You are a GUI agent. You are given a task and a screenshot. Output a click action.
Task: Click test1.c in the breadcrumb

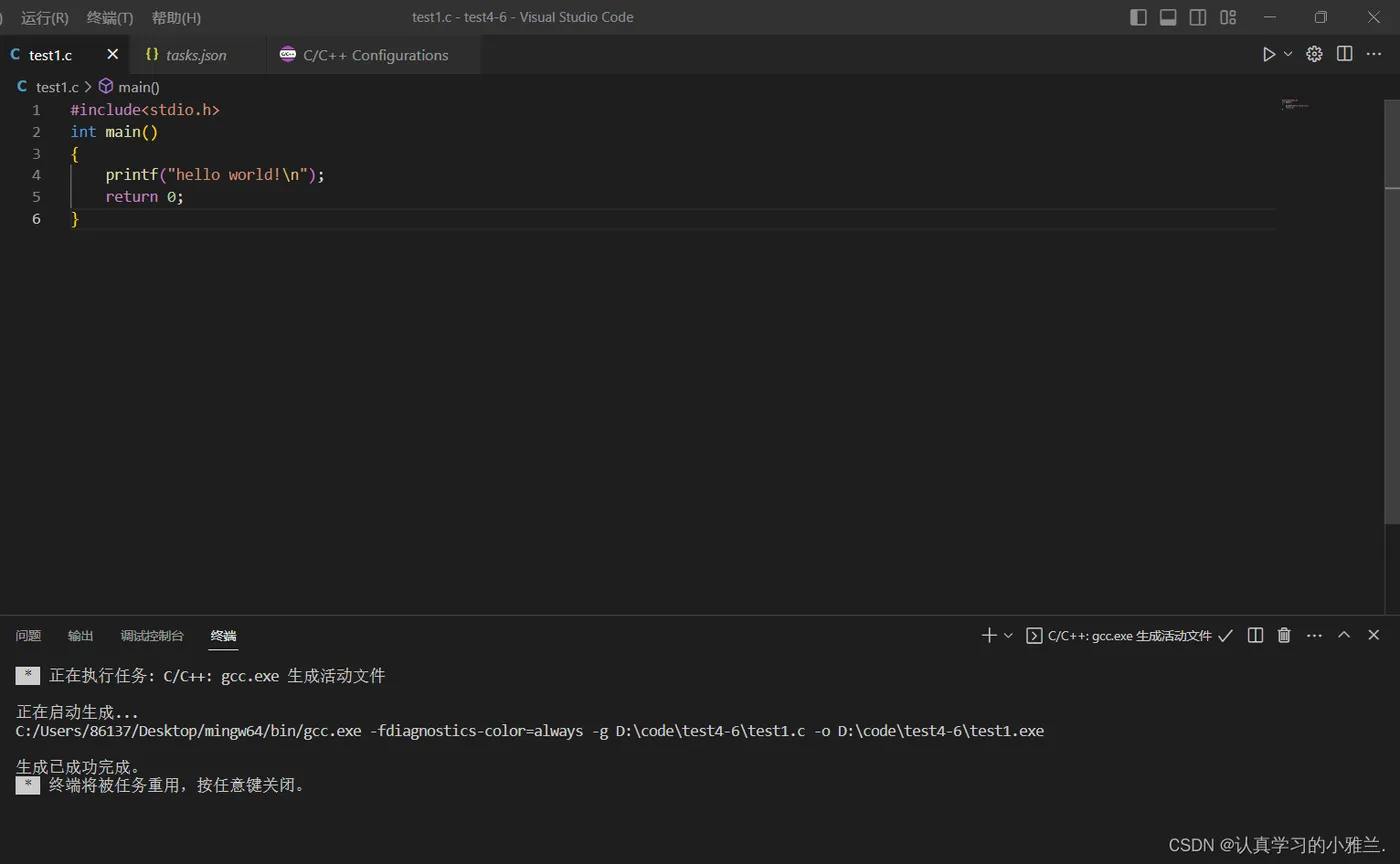point(57,87)
